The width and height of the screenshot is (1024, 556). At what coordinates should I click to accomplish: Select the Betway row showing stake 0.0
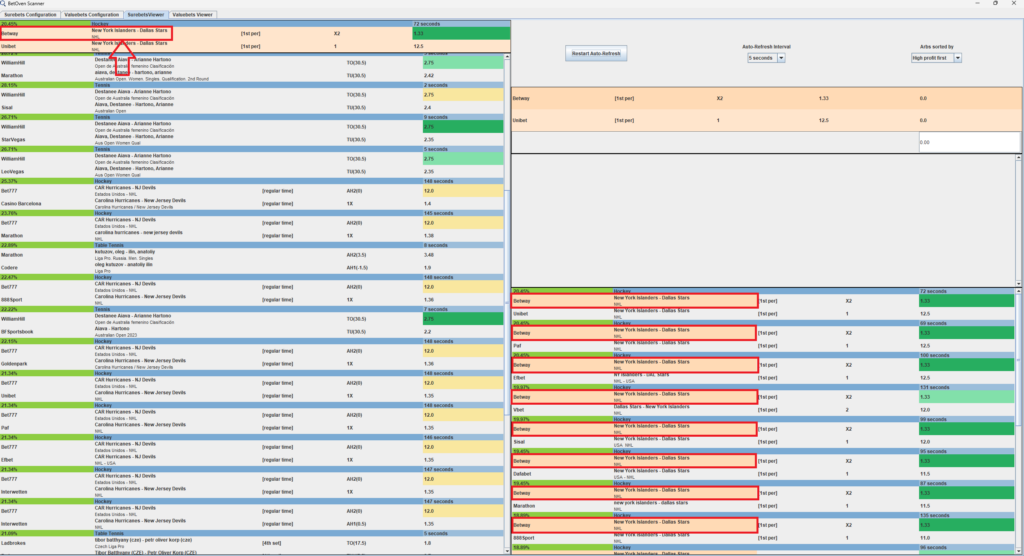tap(766, 99)
